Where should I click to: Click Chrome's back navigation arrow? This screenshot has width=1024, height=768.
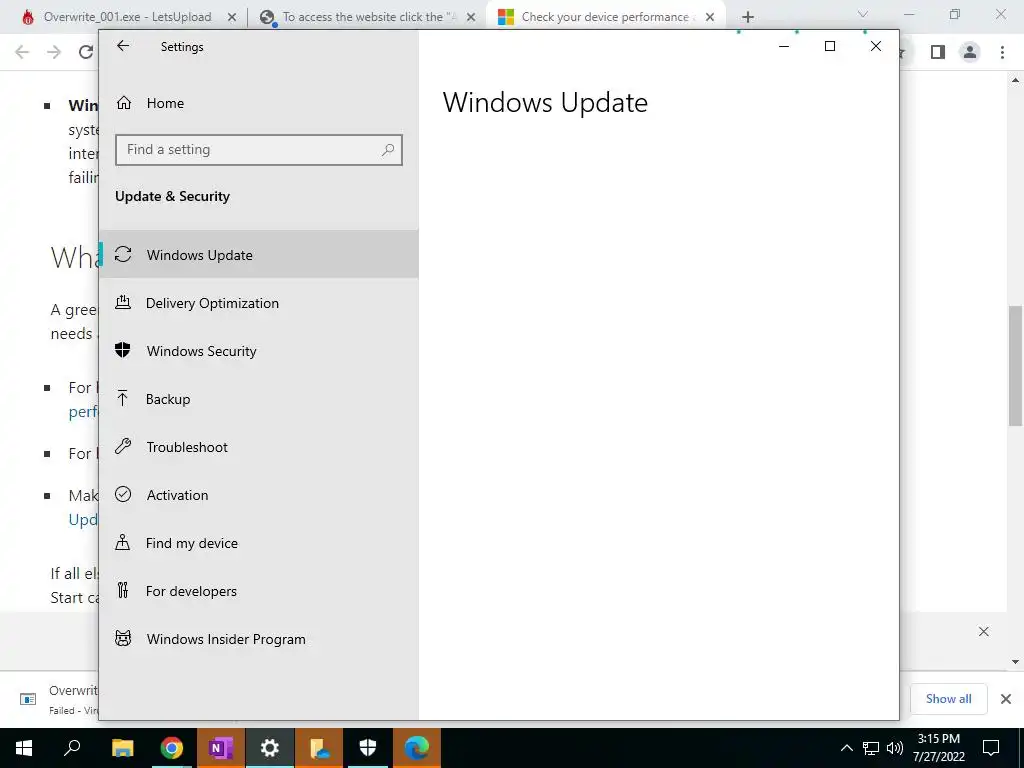22,52
